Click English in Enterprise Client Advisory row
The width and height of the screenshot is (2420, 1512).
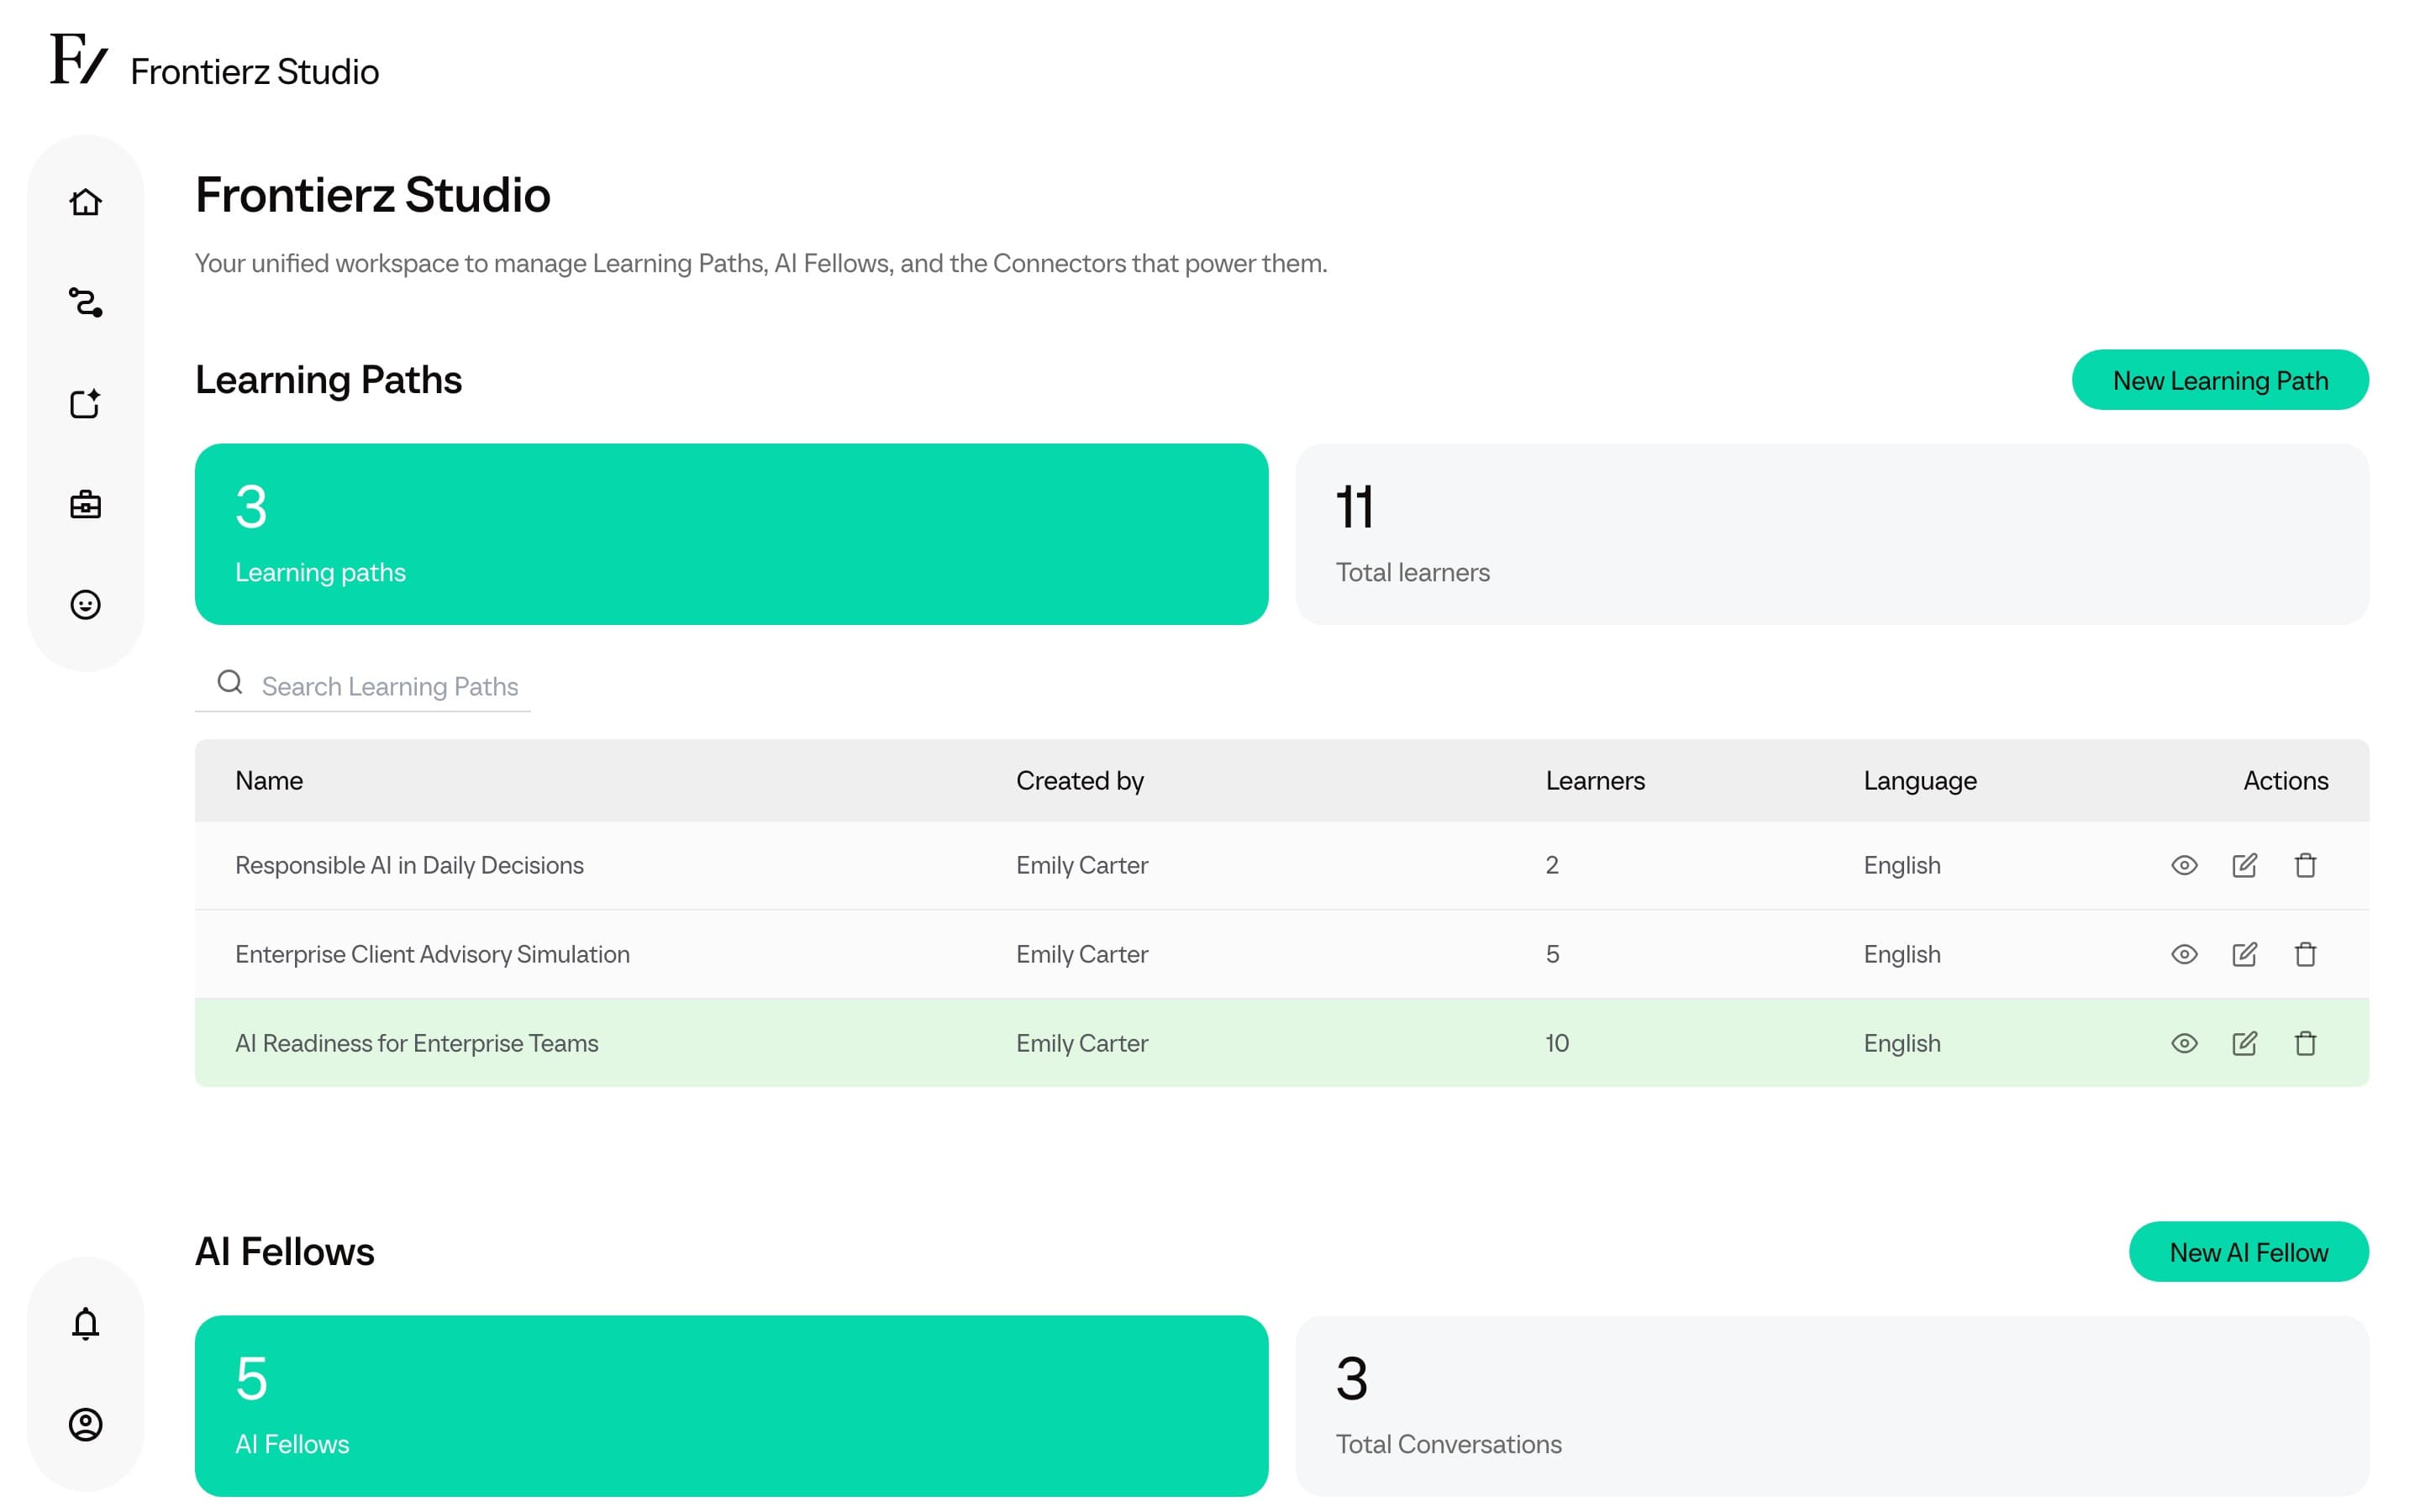tap(1901, 954)
